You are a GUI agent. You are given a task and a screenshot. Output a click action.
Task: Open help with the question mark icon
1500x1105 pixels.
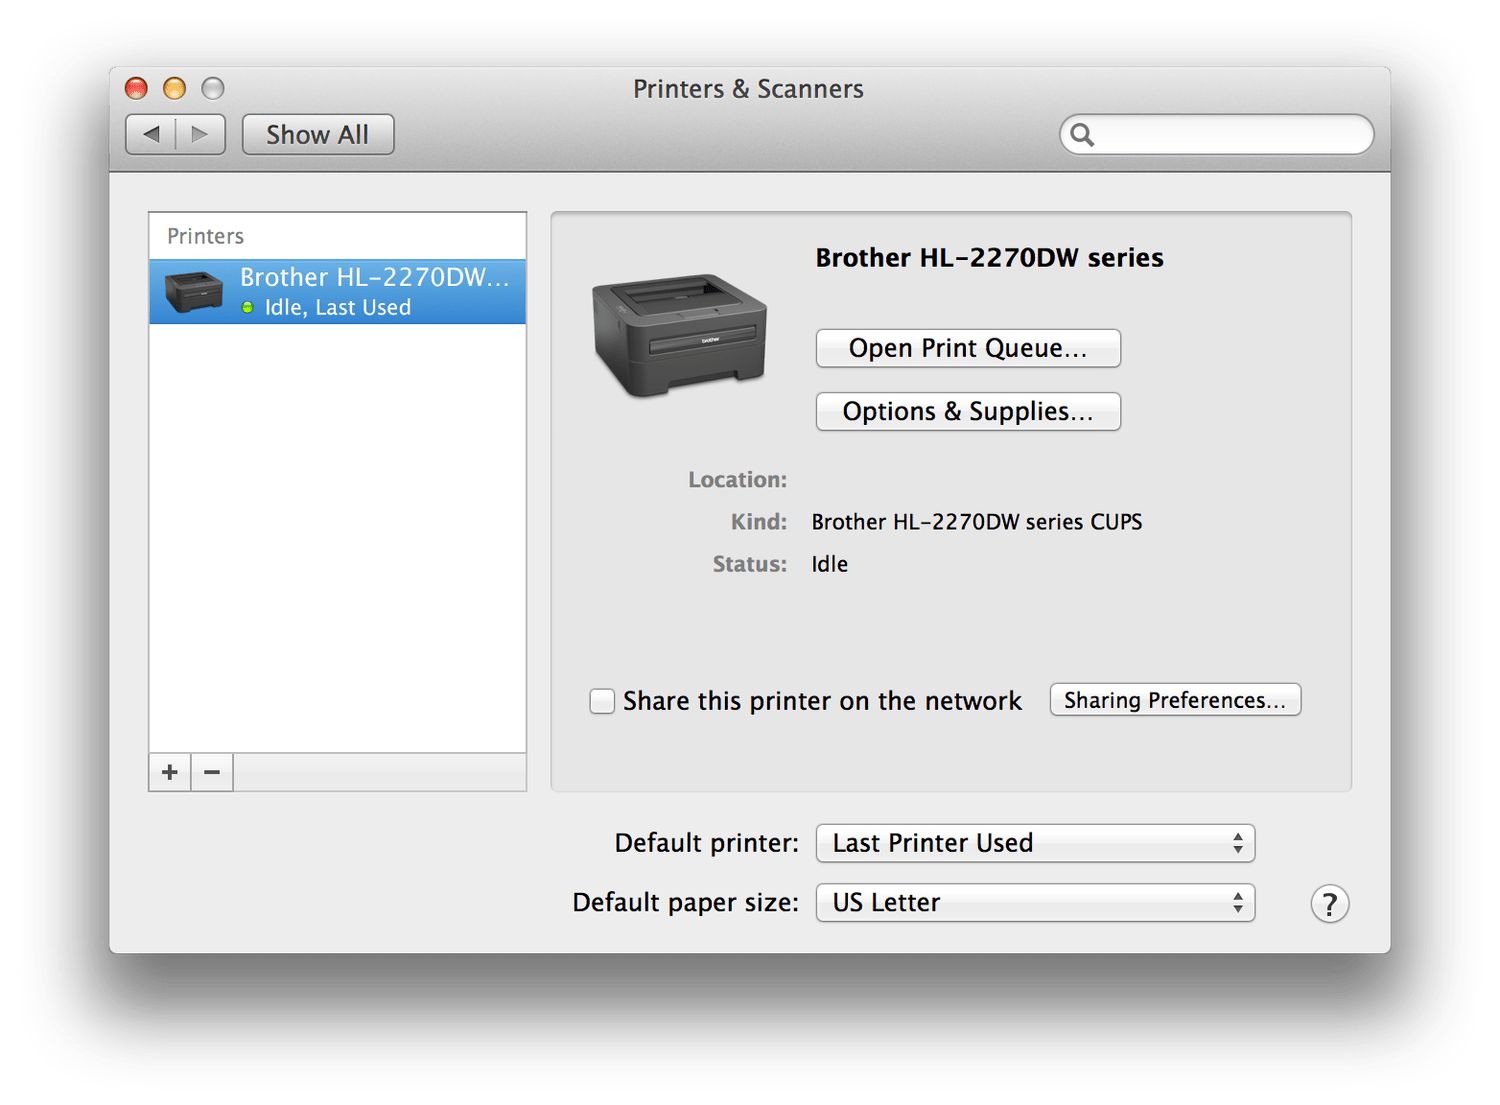click(1329, 904)
